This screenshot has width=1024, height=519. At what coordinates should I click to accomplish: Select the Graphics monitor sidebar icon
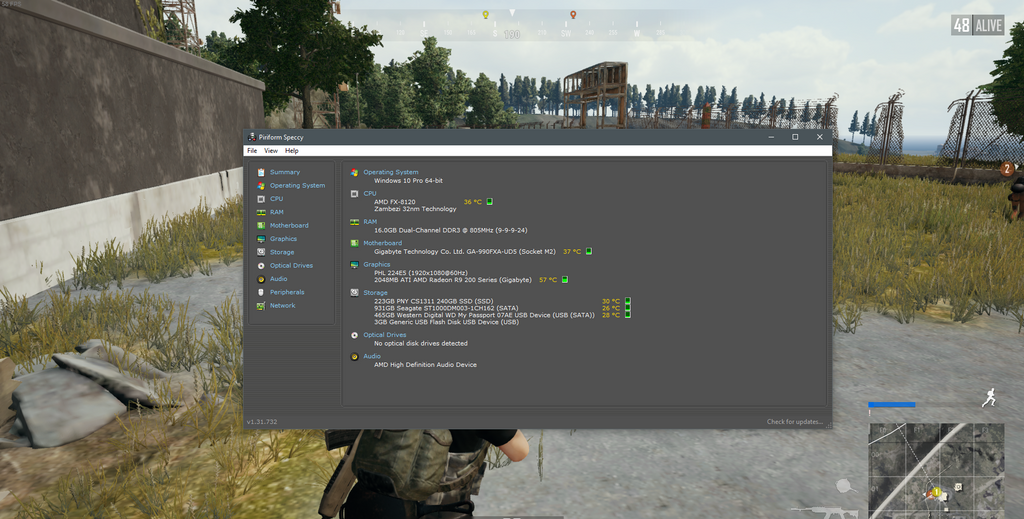tap(261, 239)
